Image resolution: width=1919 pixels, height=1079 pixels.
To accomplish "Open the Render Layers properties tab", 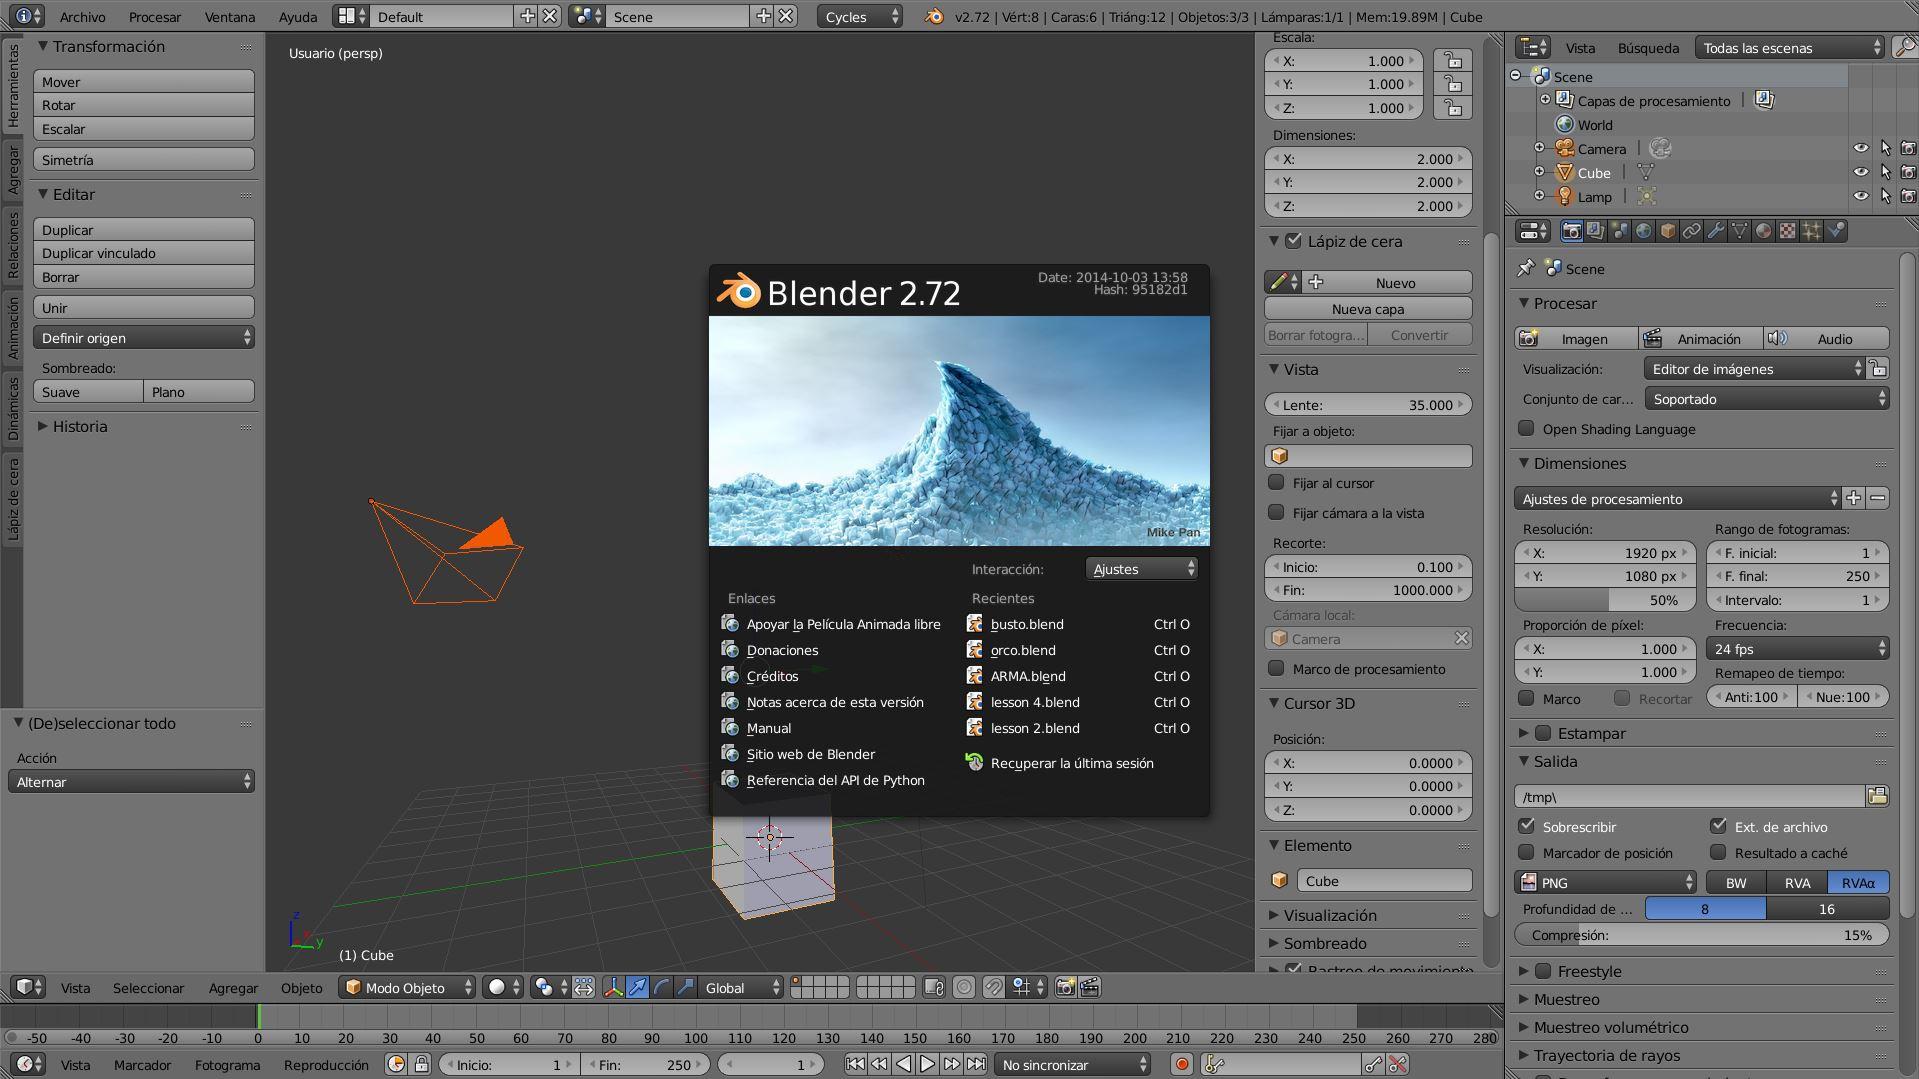I will (x=1595, y=231).
